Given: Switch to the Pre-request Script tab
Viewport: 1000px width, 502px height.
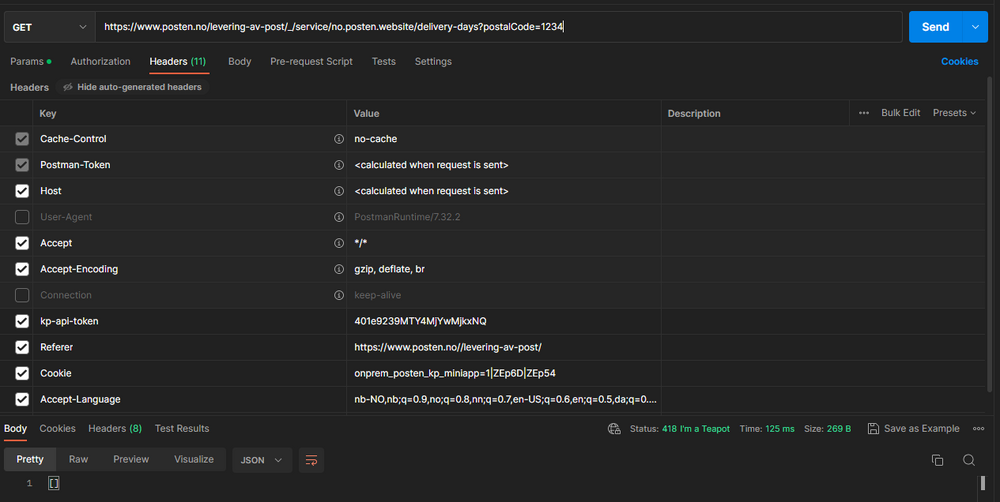Looking at the screenshot, I should [311, 61].
